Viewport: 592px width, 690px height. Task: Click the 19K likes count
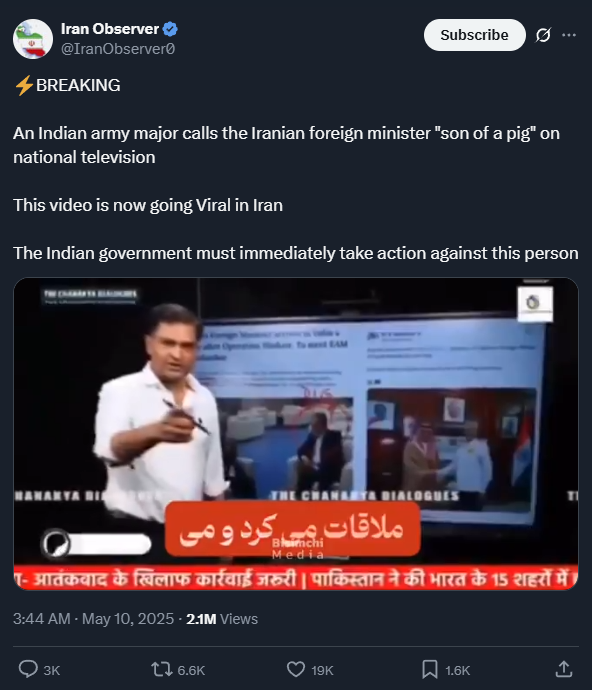(x=322, y=670)
